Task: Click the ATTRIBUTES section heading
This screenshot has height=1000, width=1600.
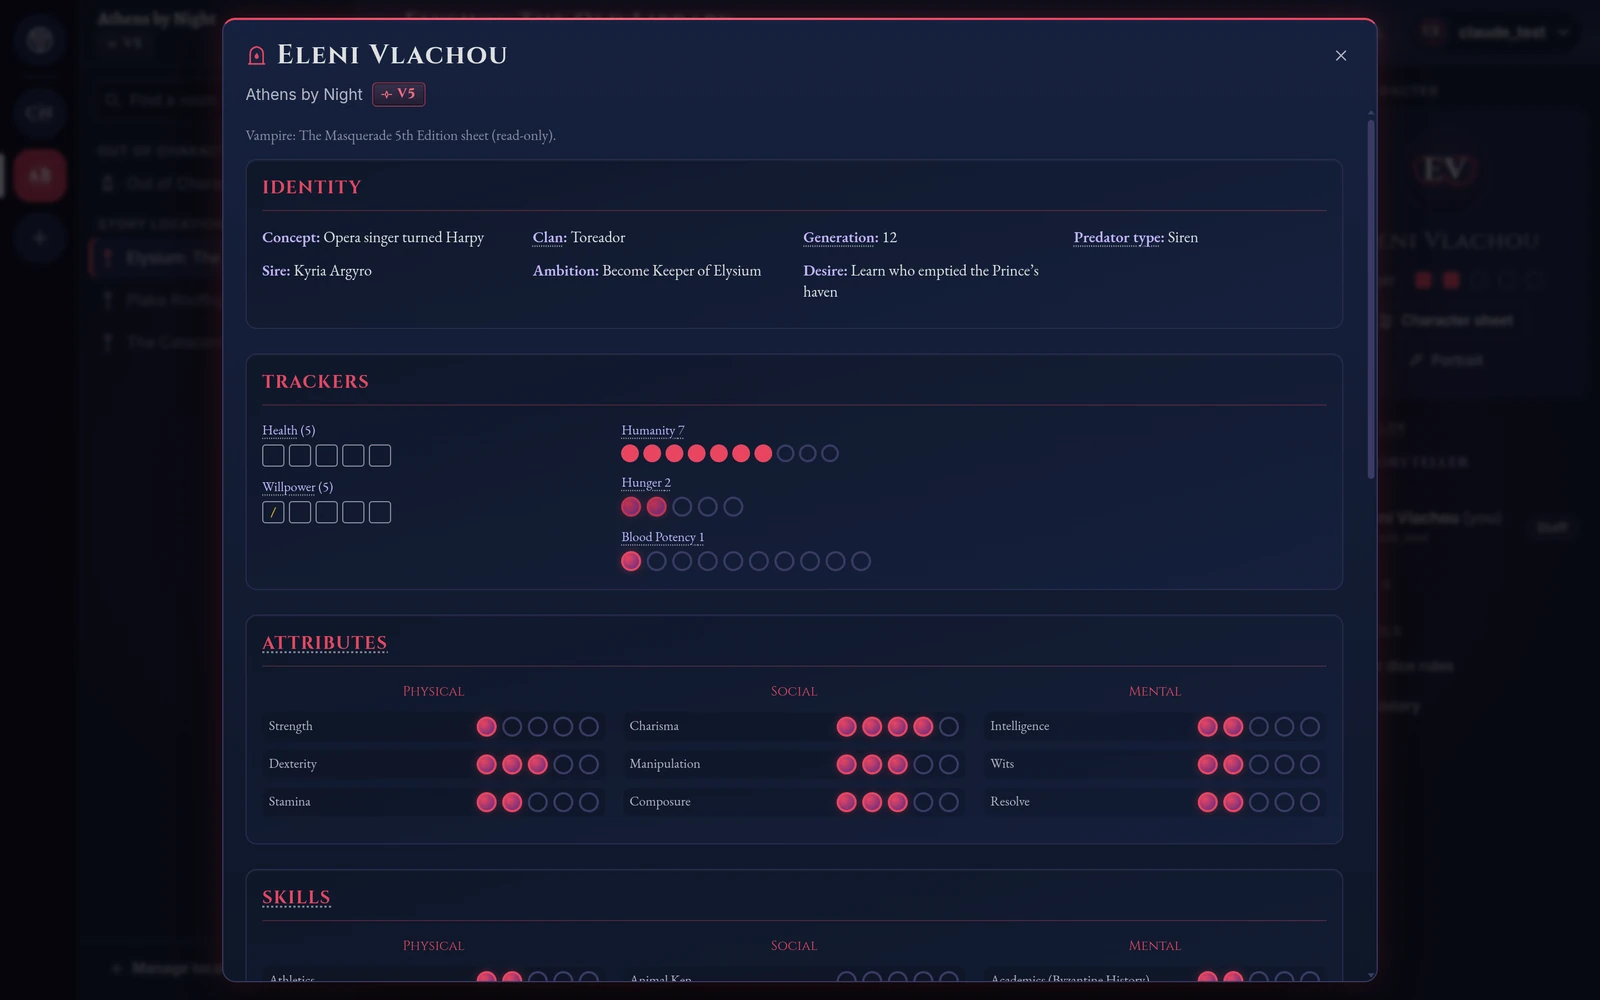Action: (x=324, y=643)
